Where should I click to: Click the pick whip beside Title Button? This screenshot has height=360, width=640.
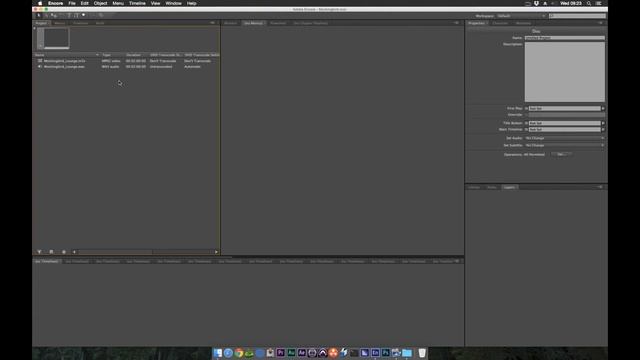click(527, 123)
